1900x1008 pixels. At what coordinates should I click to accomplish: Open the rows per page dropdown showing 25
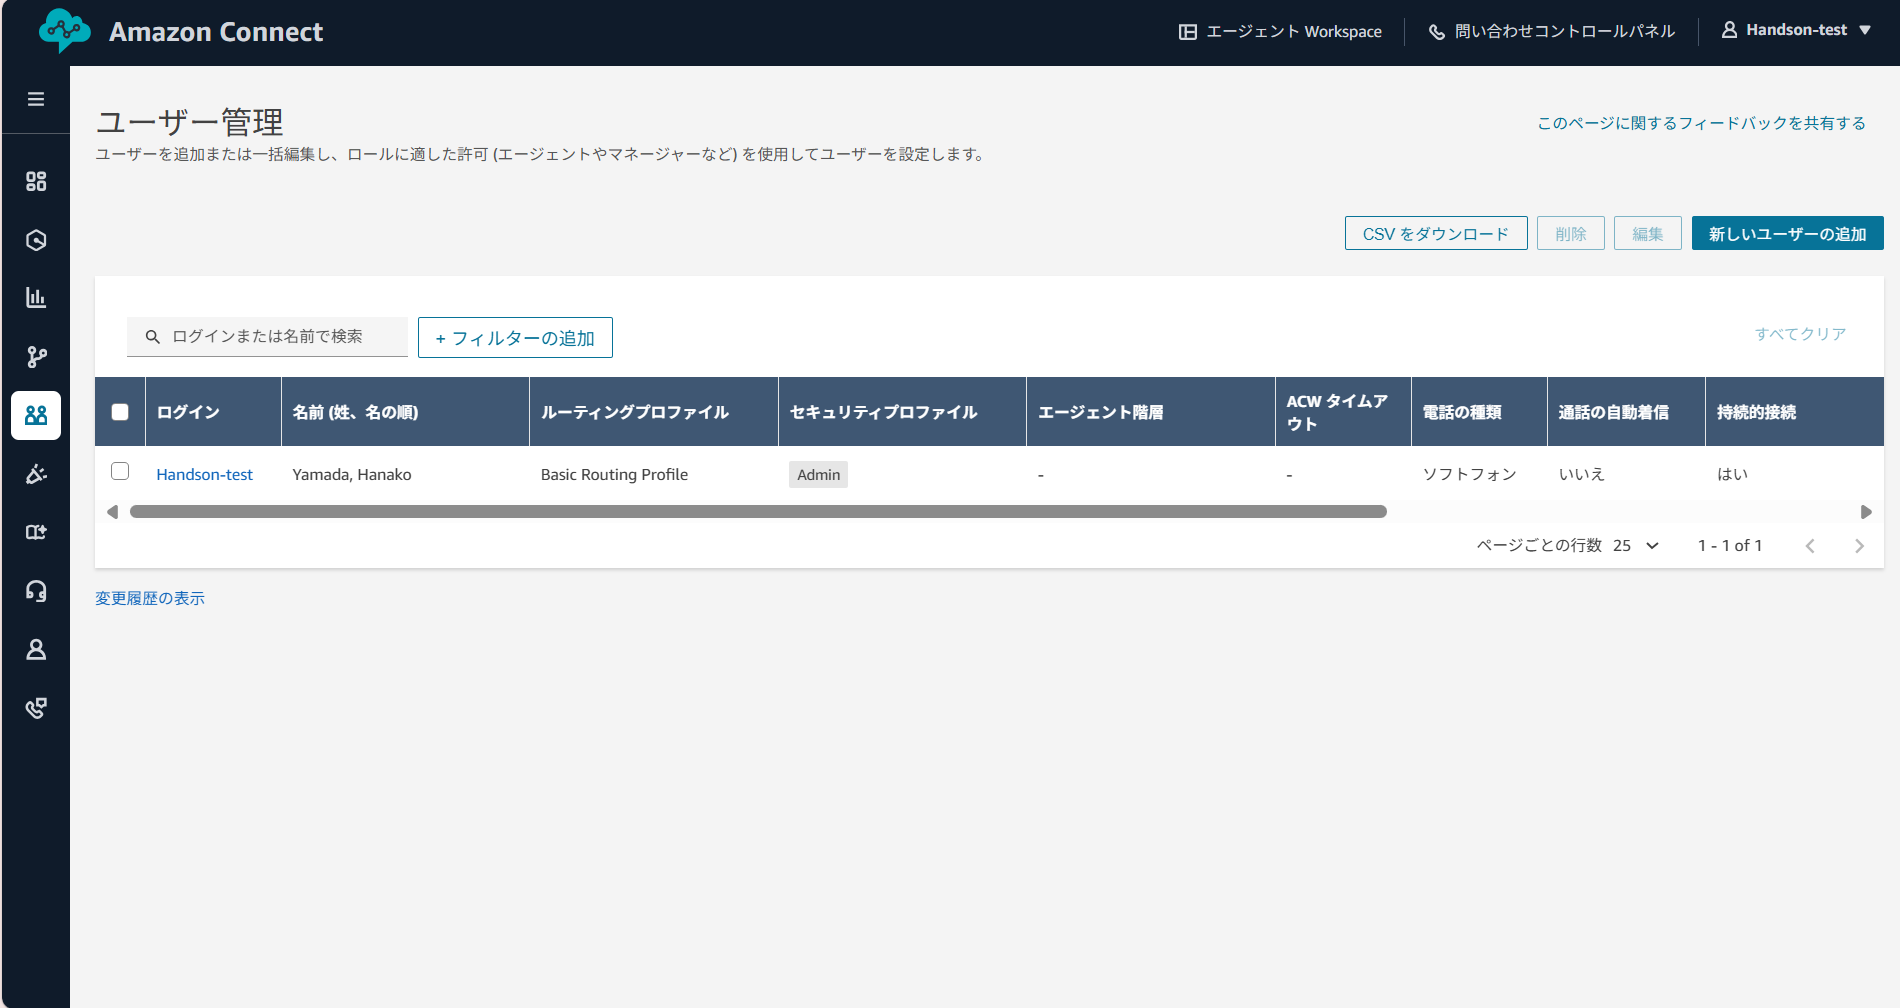(x=1637, y=546)
